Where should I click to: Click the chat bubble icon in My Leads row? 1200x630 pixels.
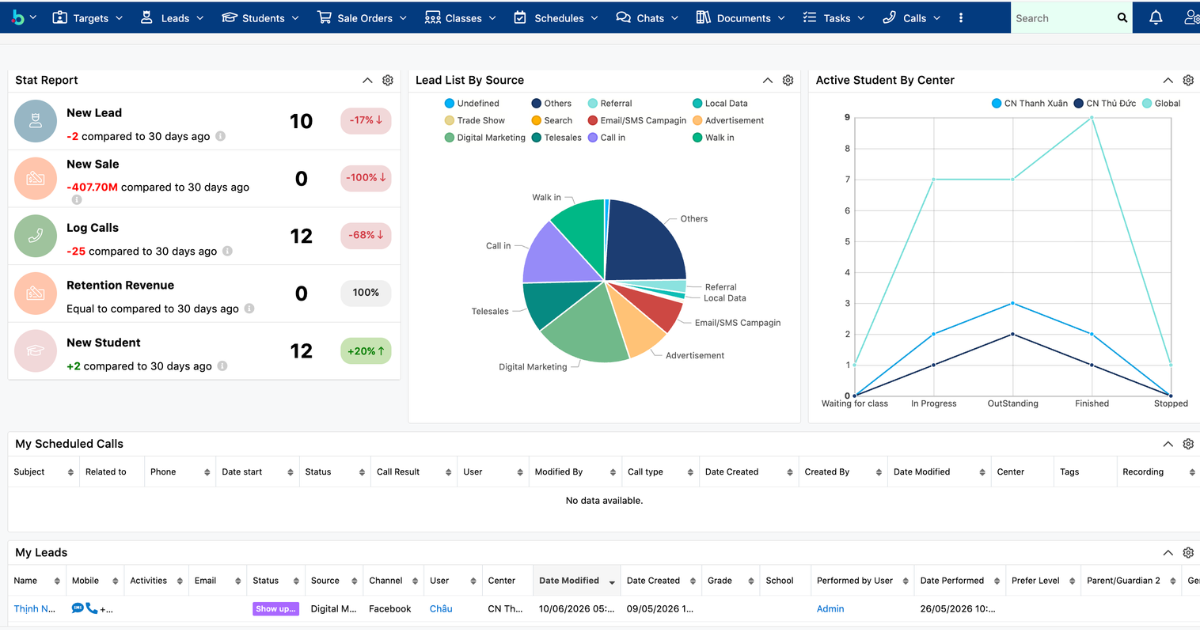point(77,608)
